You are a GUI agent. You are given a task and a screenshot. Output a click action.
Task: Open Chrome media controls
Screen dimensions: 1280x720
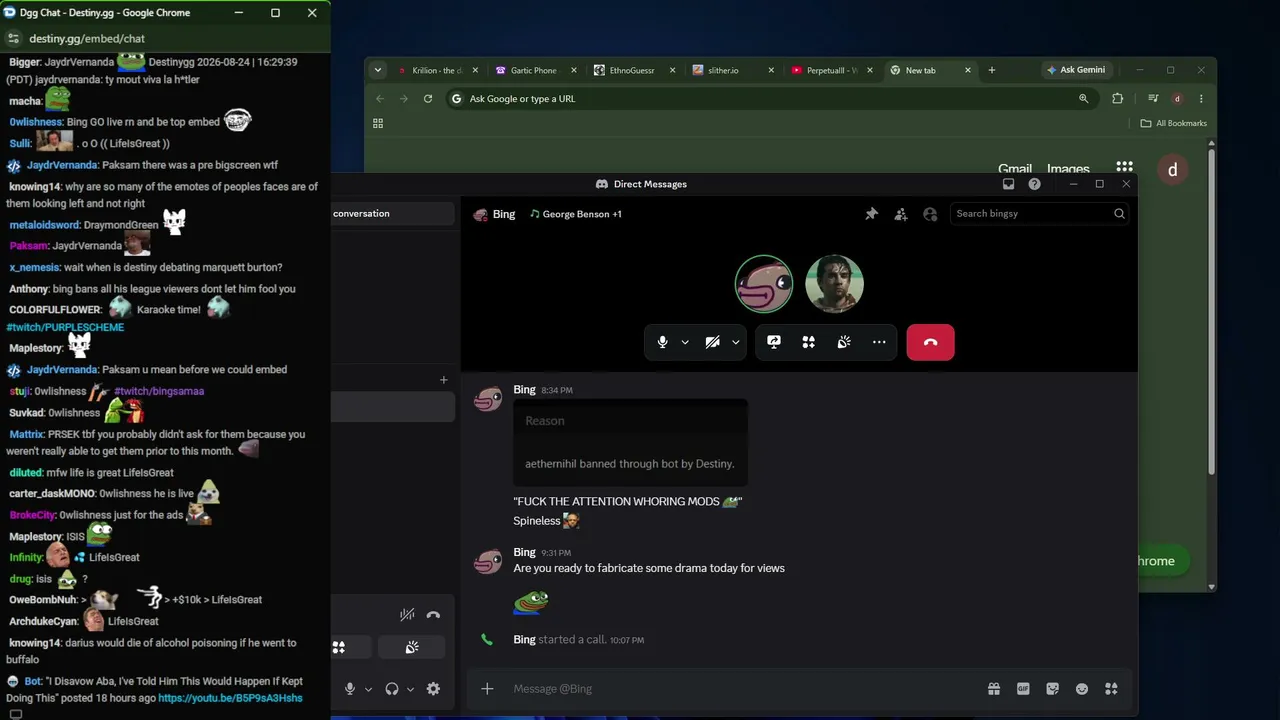click(x=1153, y=99)
